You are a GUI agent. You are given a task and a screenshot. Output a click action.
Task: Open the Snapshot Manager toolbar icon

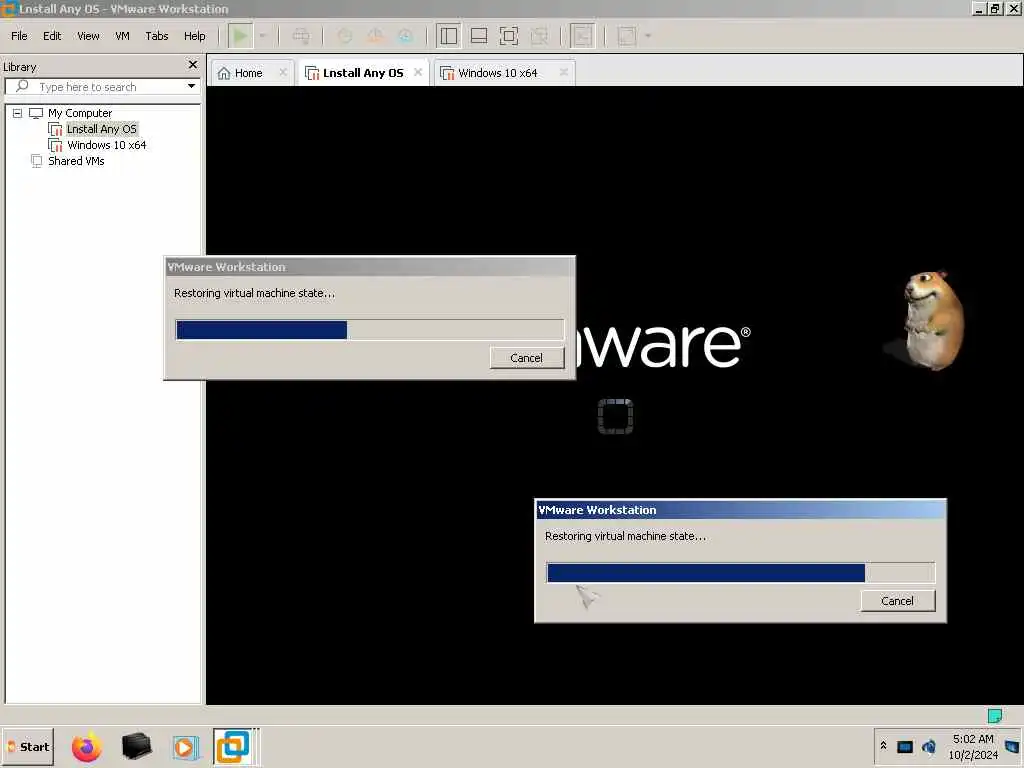[406, 36]
